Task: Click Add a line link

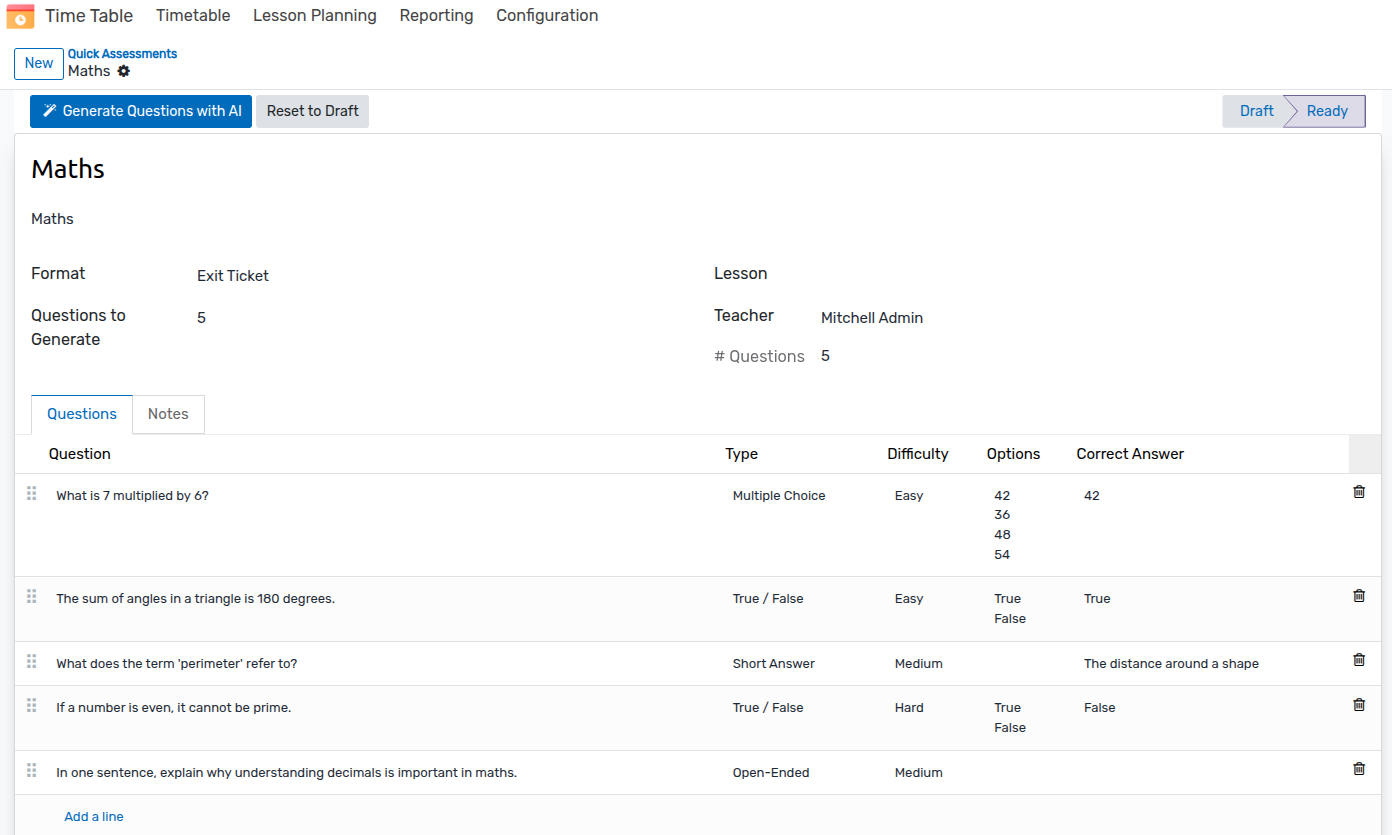Action: click(94, 817)
